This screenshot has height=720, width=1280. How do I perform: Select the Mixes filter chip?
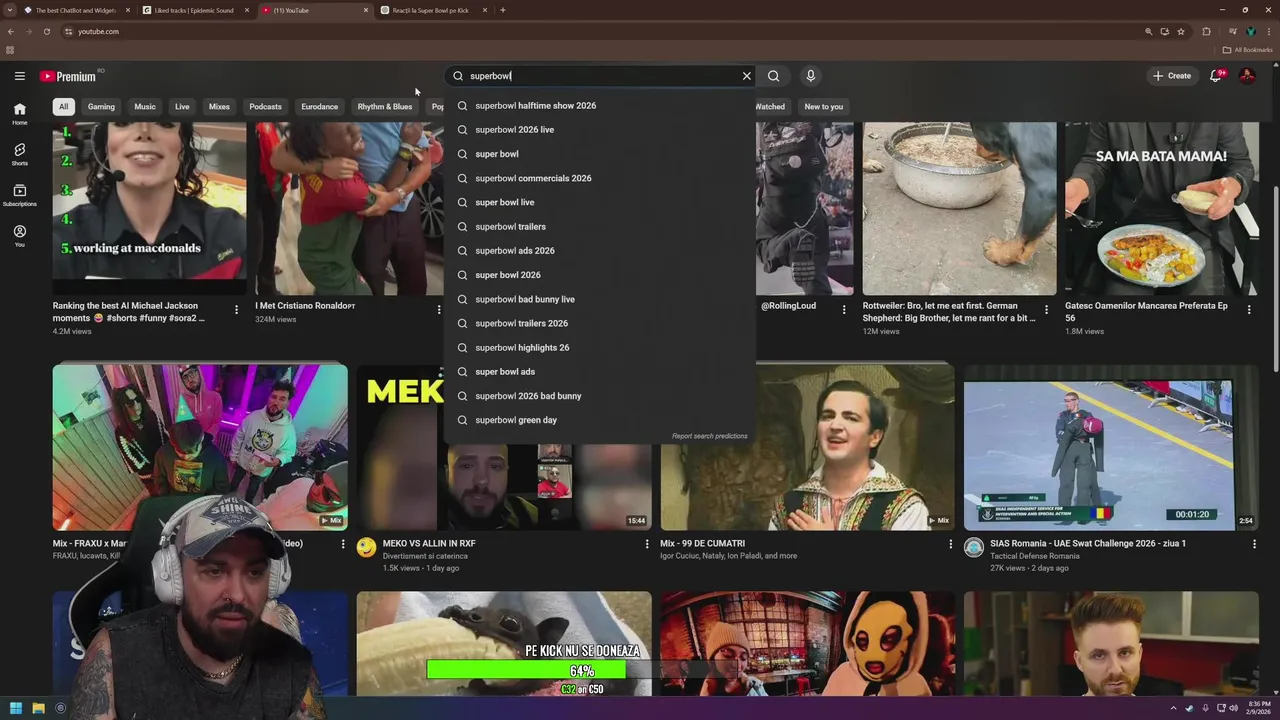tap(219, 106)
